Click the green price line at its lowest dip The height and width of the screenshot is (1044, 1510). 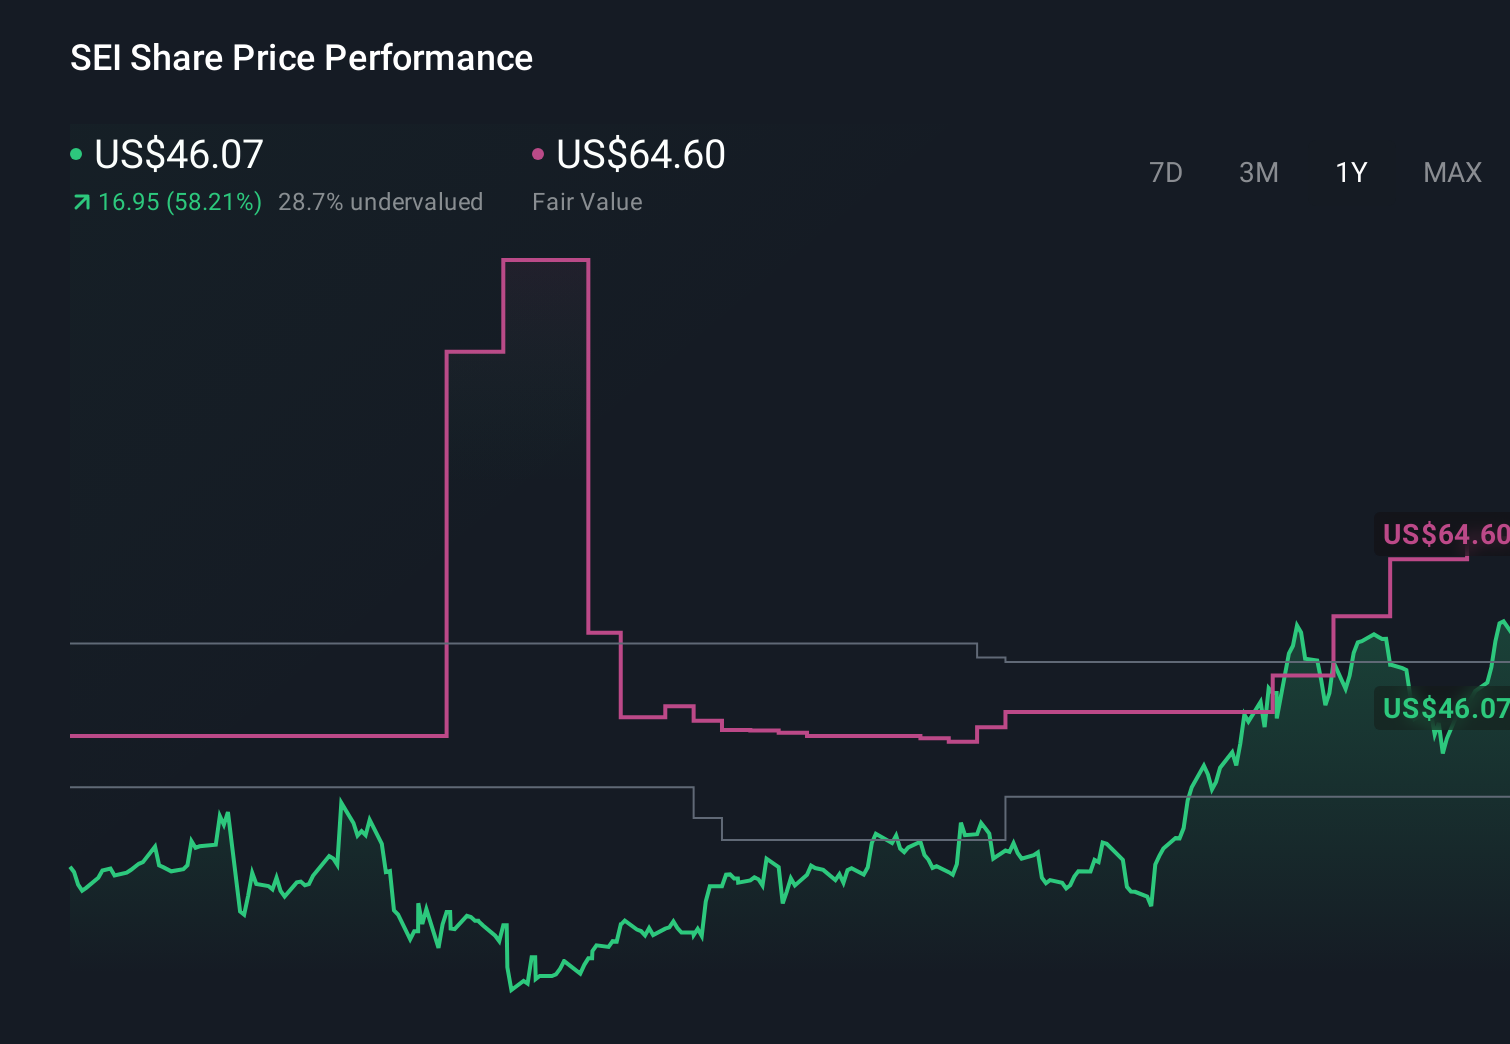click(x=512, y=990)
